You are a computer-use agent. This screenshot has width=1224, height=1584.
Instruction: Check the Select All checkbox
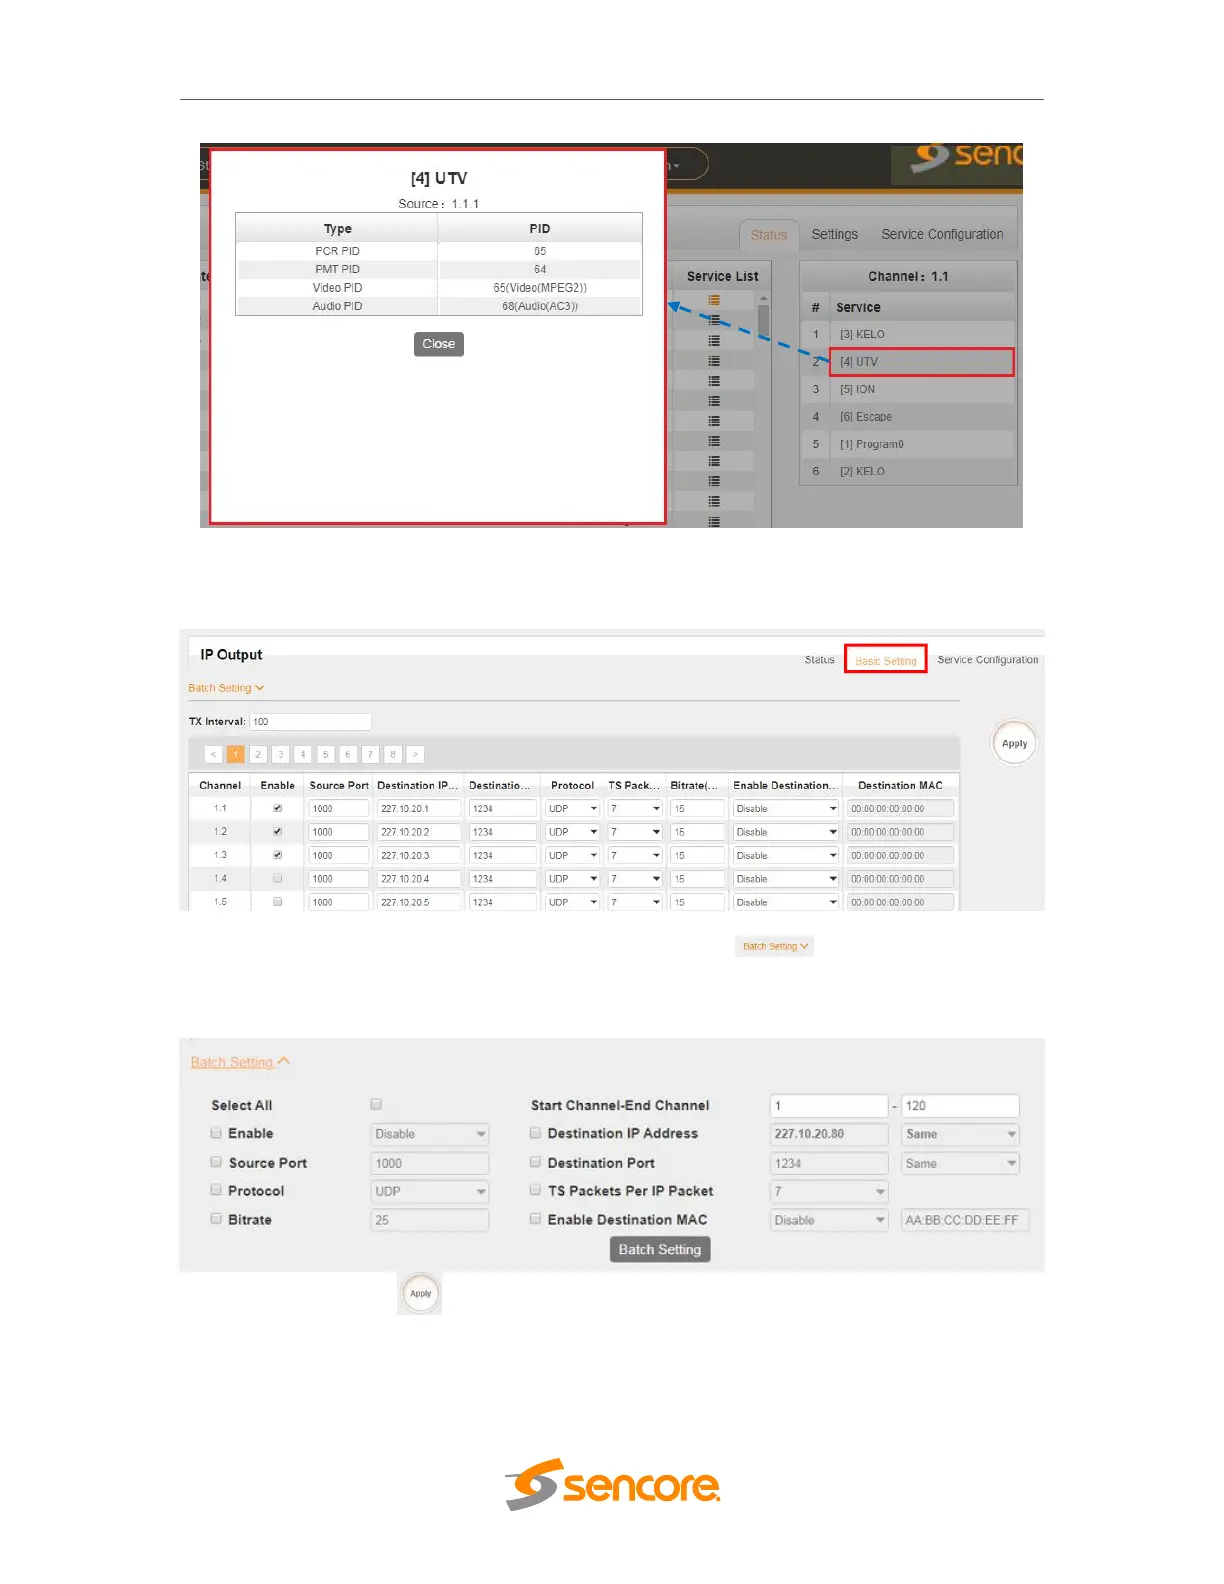pyautogui.click(x=376, y=1104)
